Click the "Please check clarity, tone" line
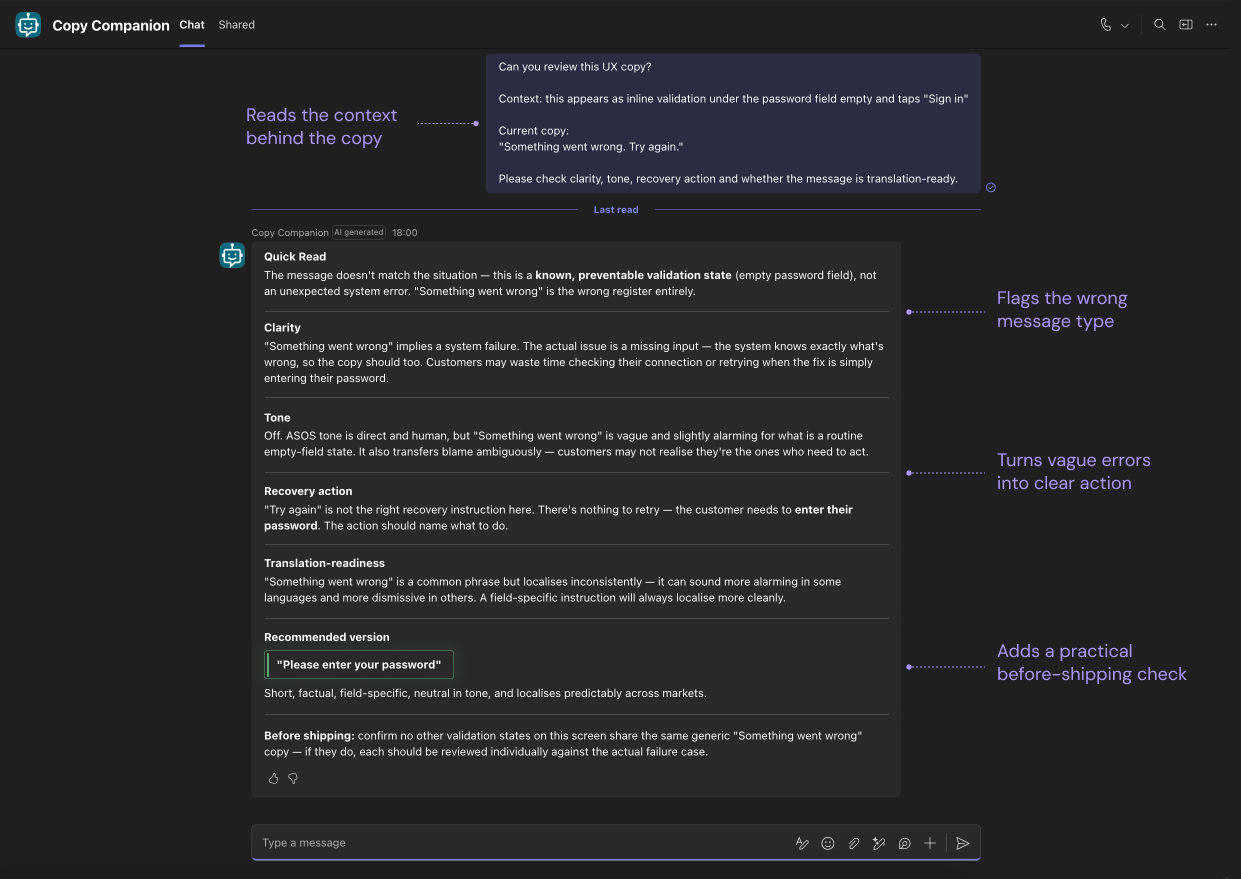This screenshot has width=1241, height=879. point(728,179)
